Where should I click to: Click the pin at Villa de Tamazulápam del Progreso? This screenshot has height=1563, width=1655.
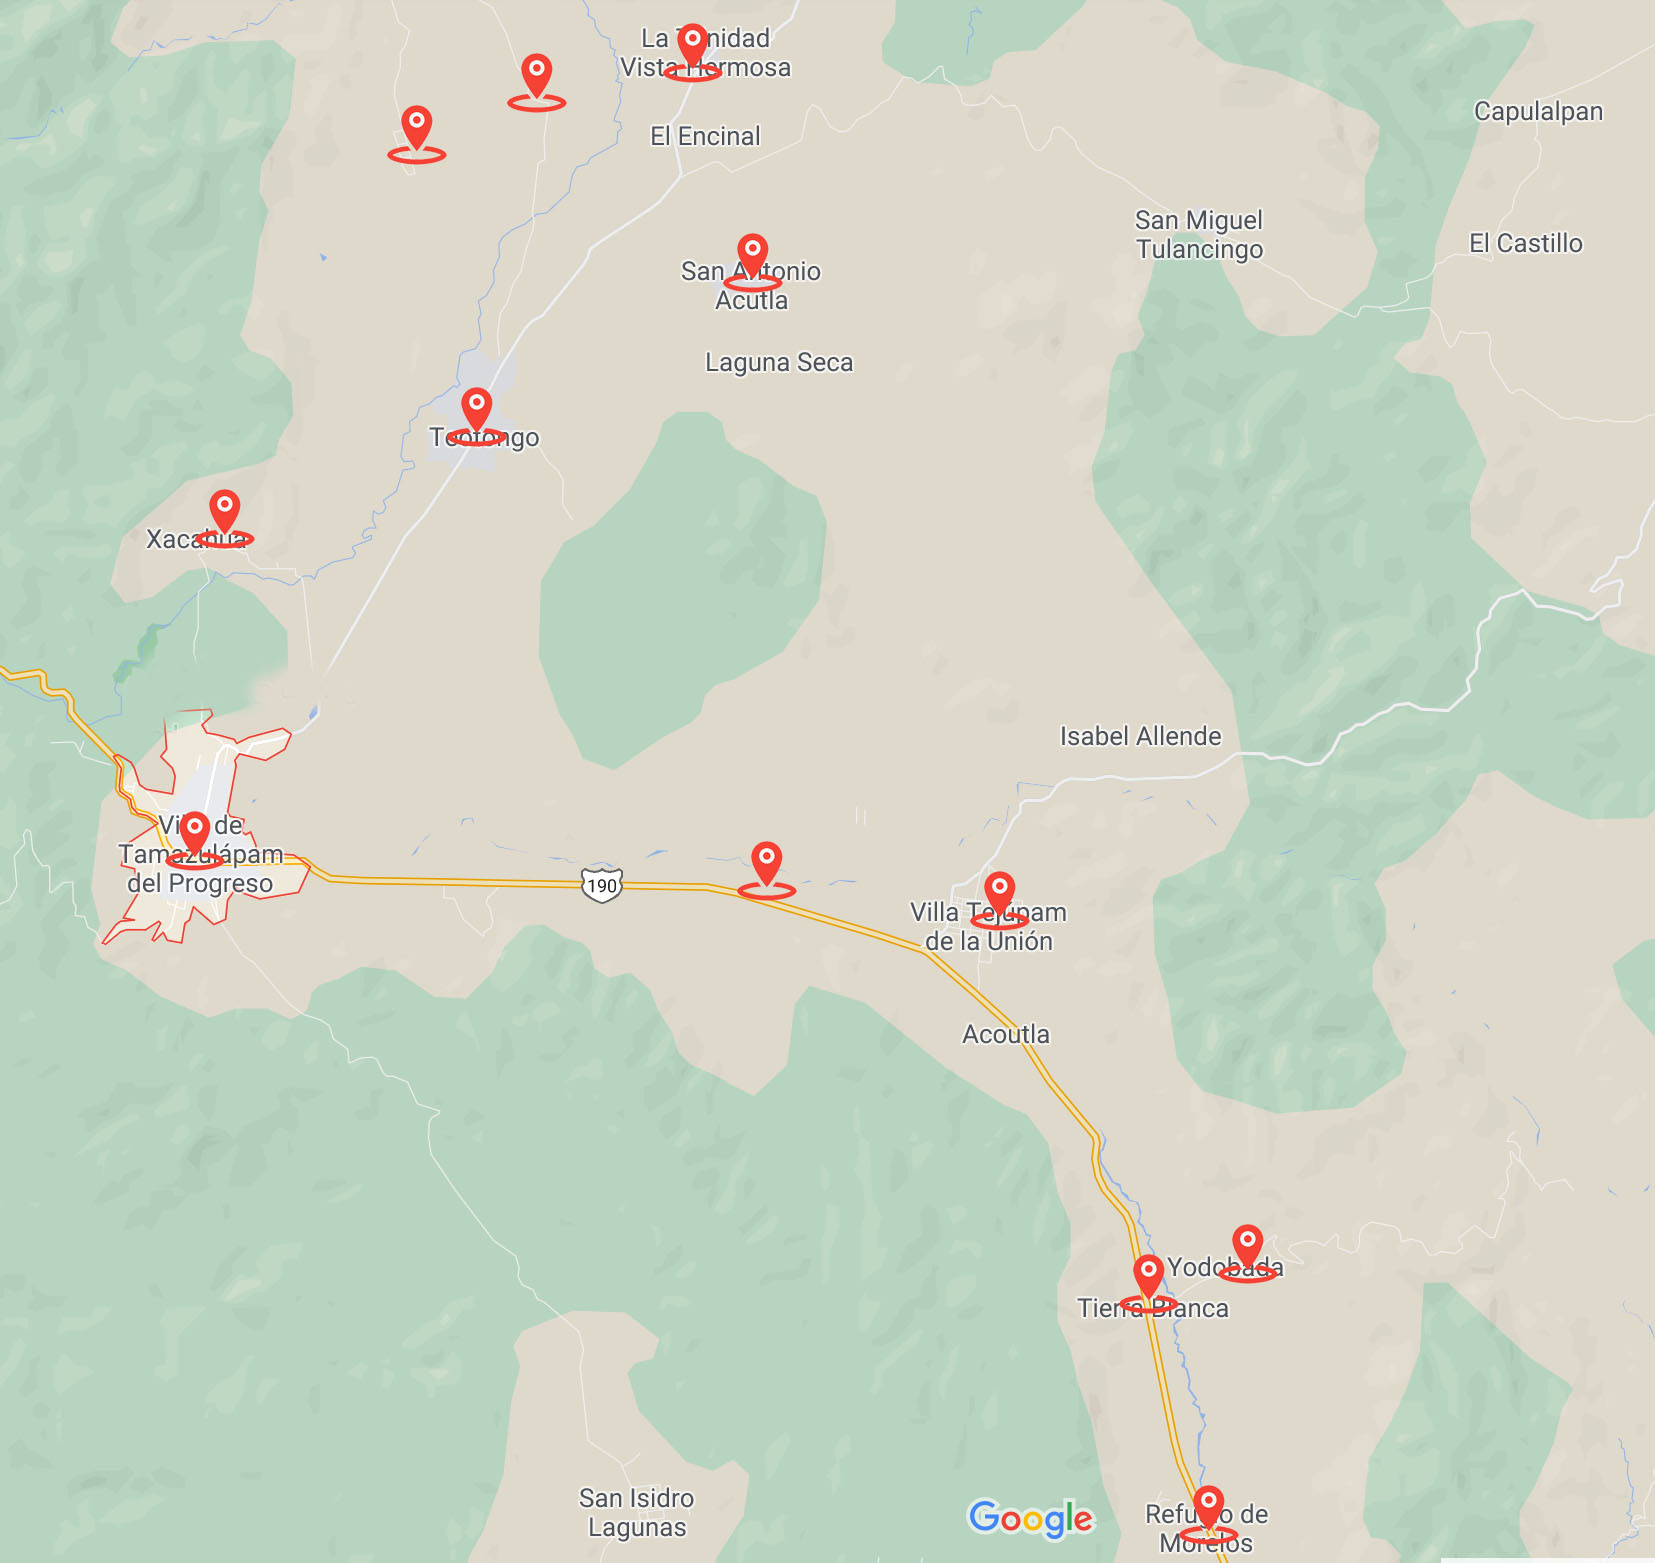195,838
